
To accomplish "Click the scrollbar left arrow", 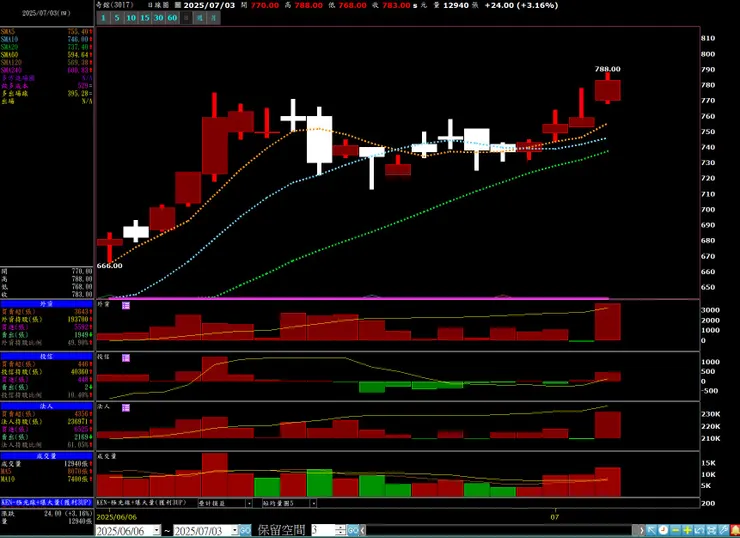I will (x=363, y=530).
